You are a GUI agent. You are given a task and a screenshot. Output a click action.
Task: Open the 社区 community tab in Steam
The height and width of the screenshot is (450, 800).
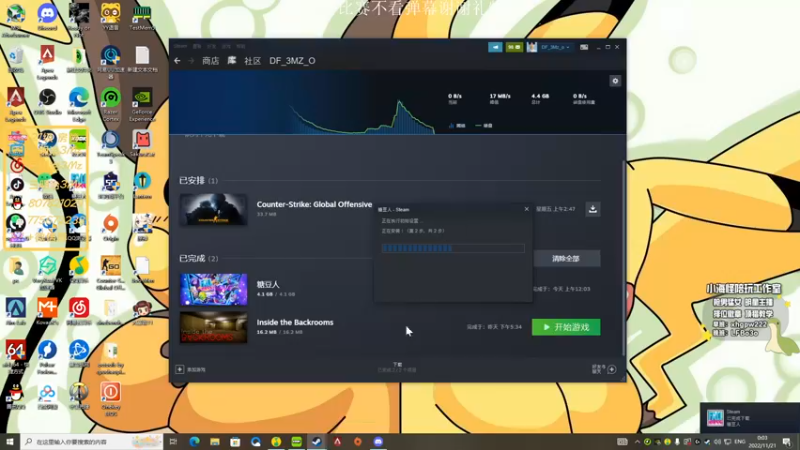[253, 61]
